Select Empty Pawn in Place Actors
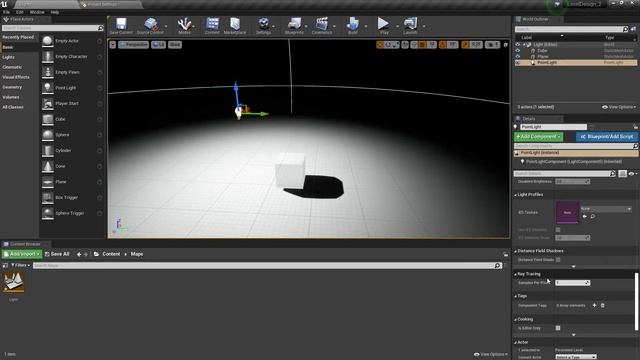 tap(72, 72)
